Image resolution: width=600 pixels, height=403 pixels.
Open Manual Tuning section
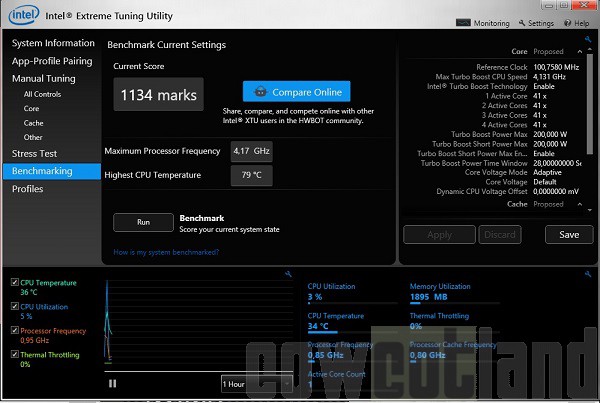coord(44,78)
